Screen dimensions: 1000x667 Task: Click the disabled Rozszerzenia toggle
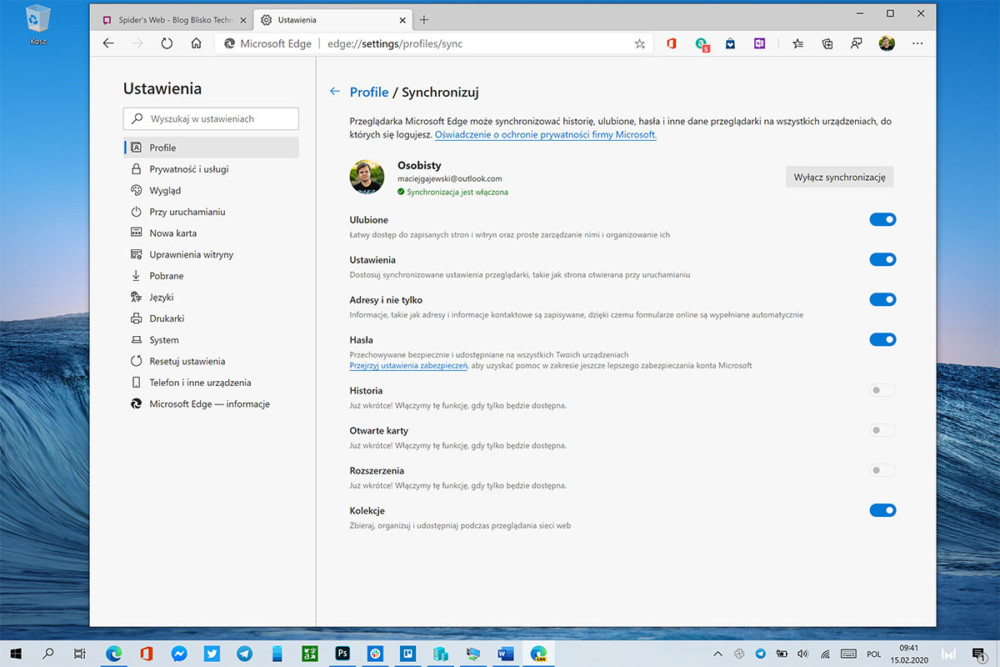pos(883,471)
